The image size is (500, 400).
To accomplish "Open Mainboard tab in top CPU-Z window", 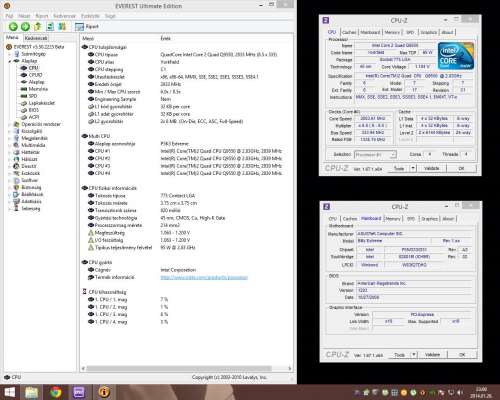I will tap(370, 32).
